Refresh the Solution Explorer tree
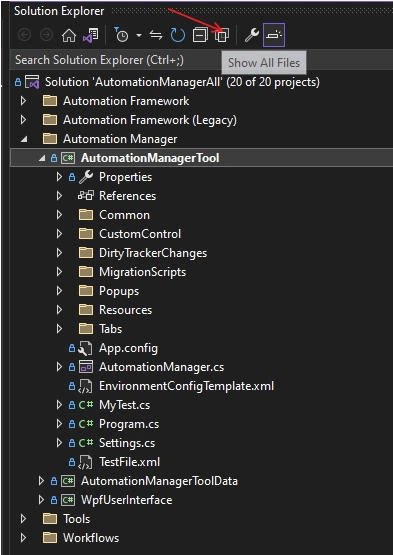This screenshot has width=393, height=555. (177, 35)
